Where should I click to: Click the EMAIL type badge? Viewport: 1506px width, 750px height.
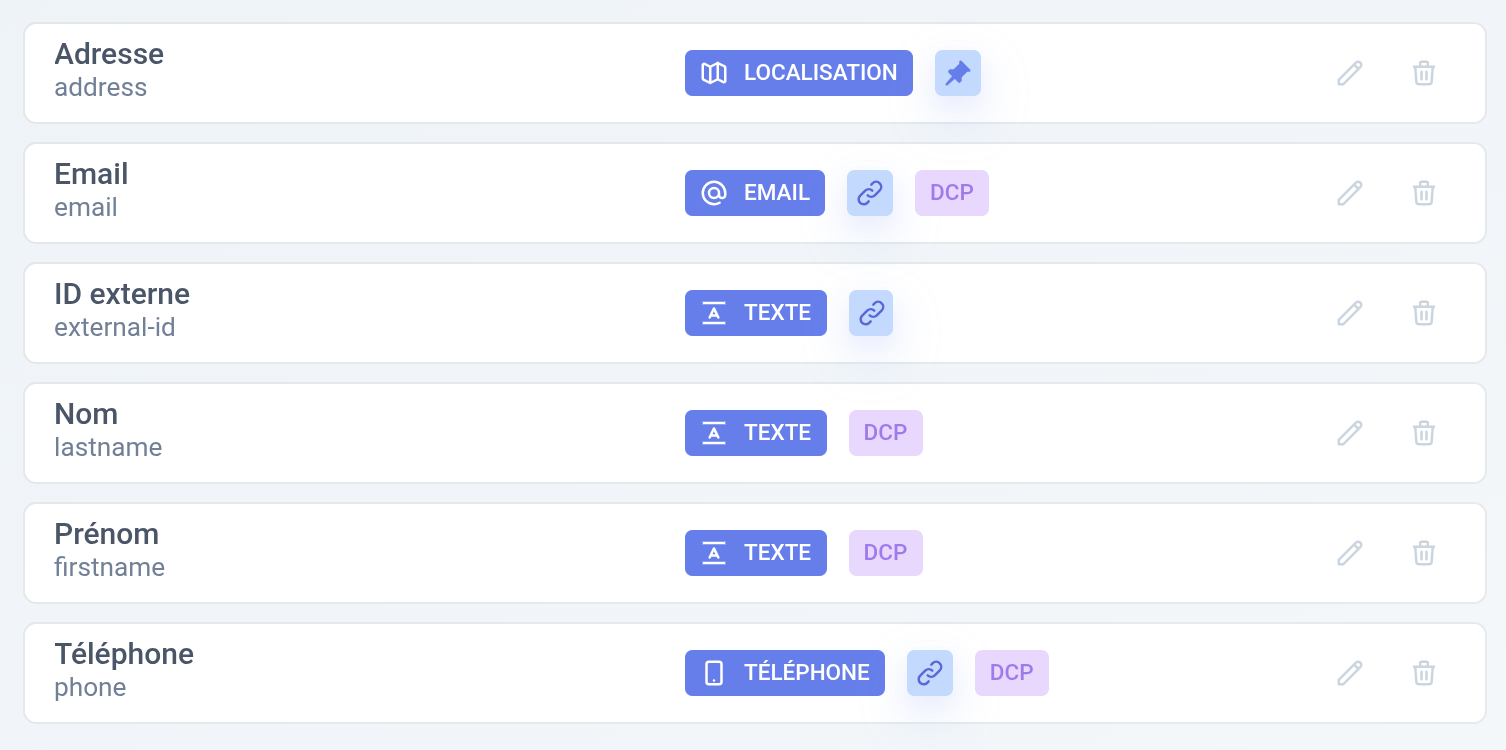755,193
